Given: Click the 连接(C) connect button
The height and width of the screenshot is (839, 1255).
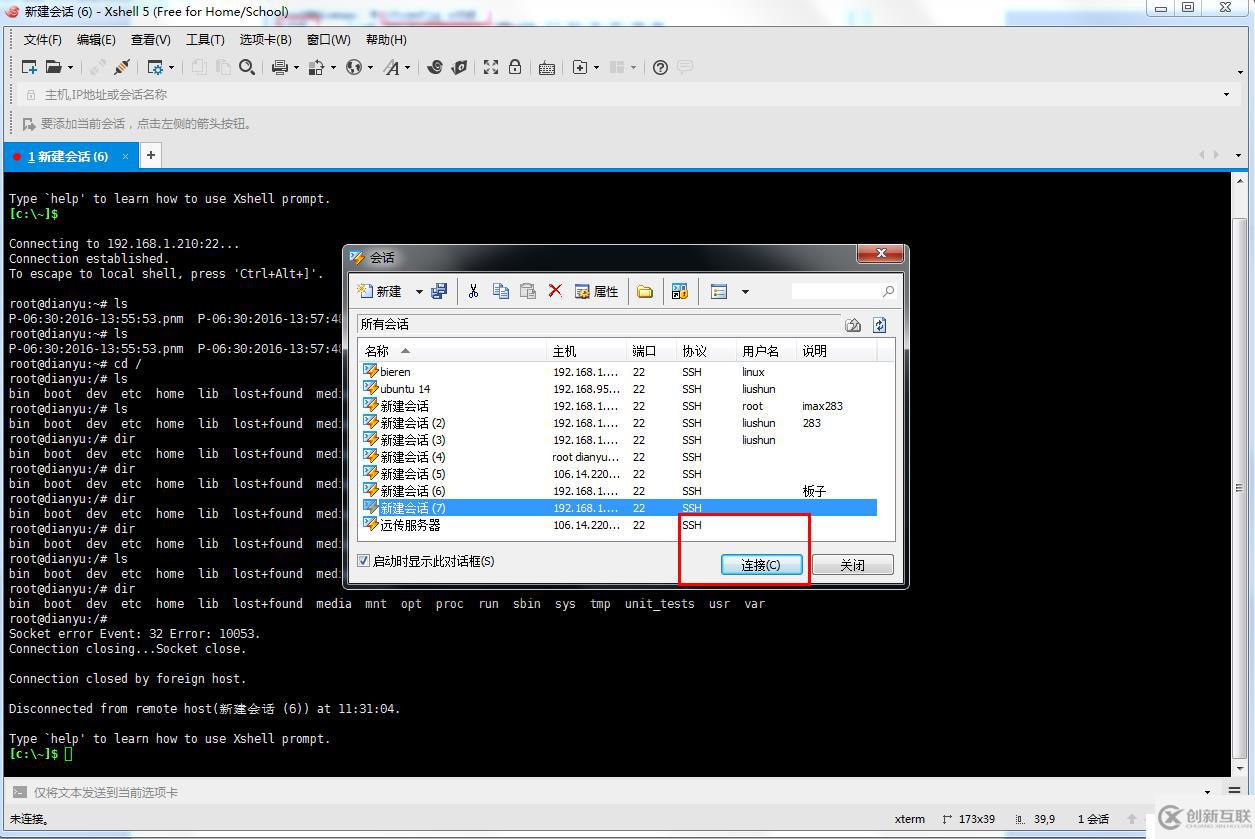Looking at the screenshot, I should pyautogui.click(x=762, y=565).
